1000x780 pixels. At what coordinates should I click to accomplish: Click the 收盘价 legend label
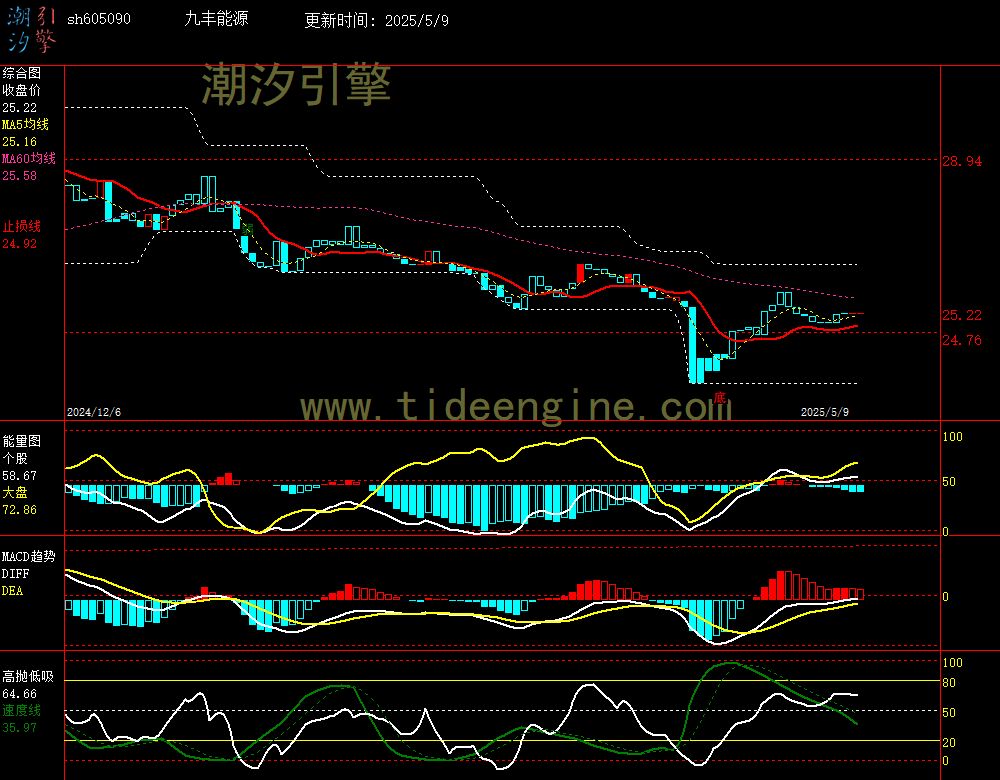coord(22,91)
